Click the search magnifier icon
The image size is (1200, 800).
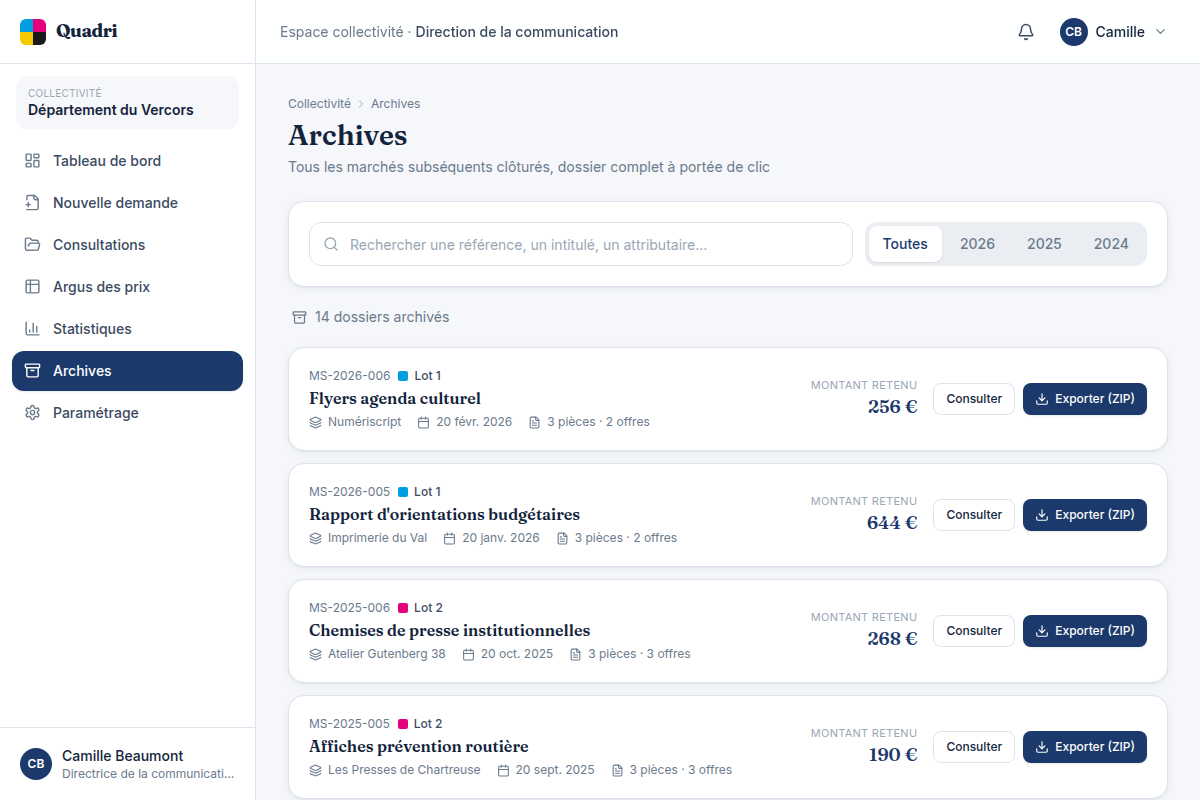331,244
